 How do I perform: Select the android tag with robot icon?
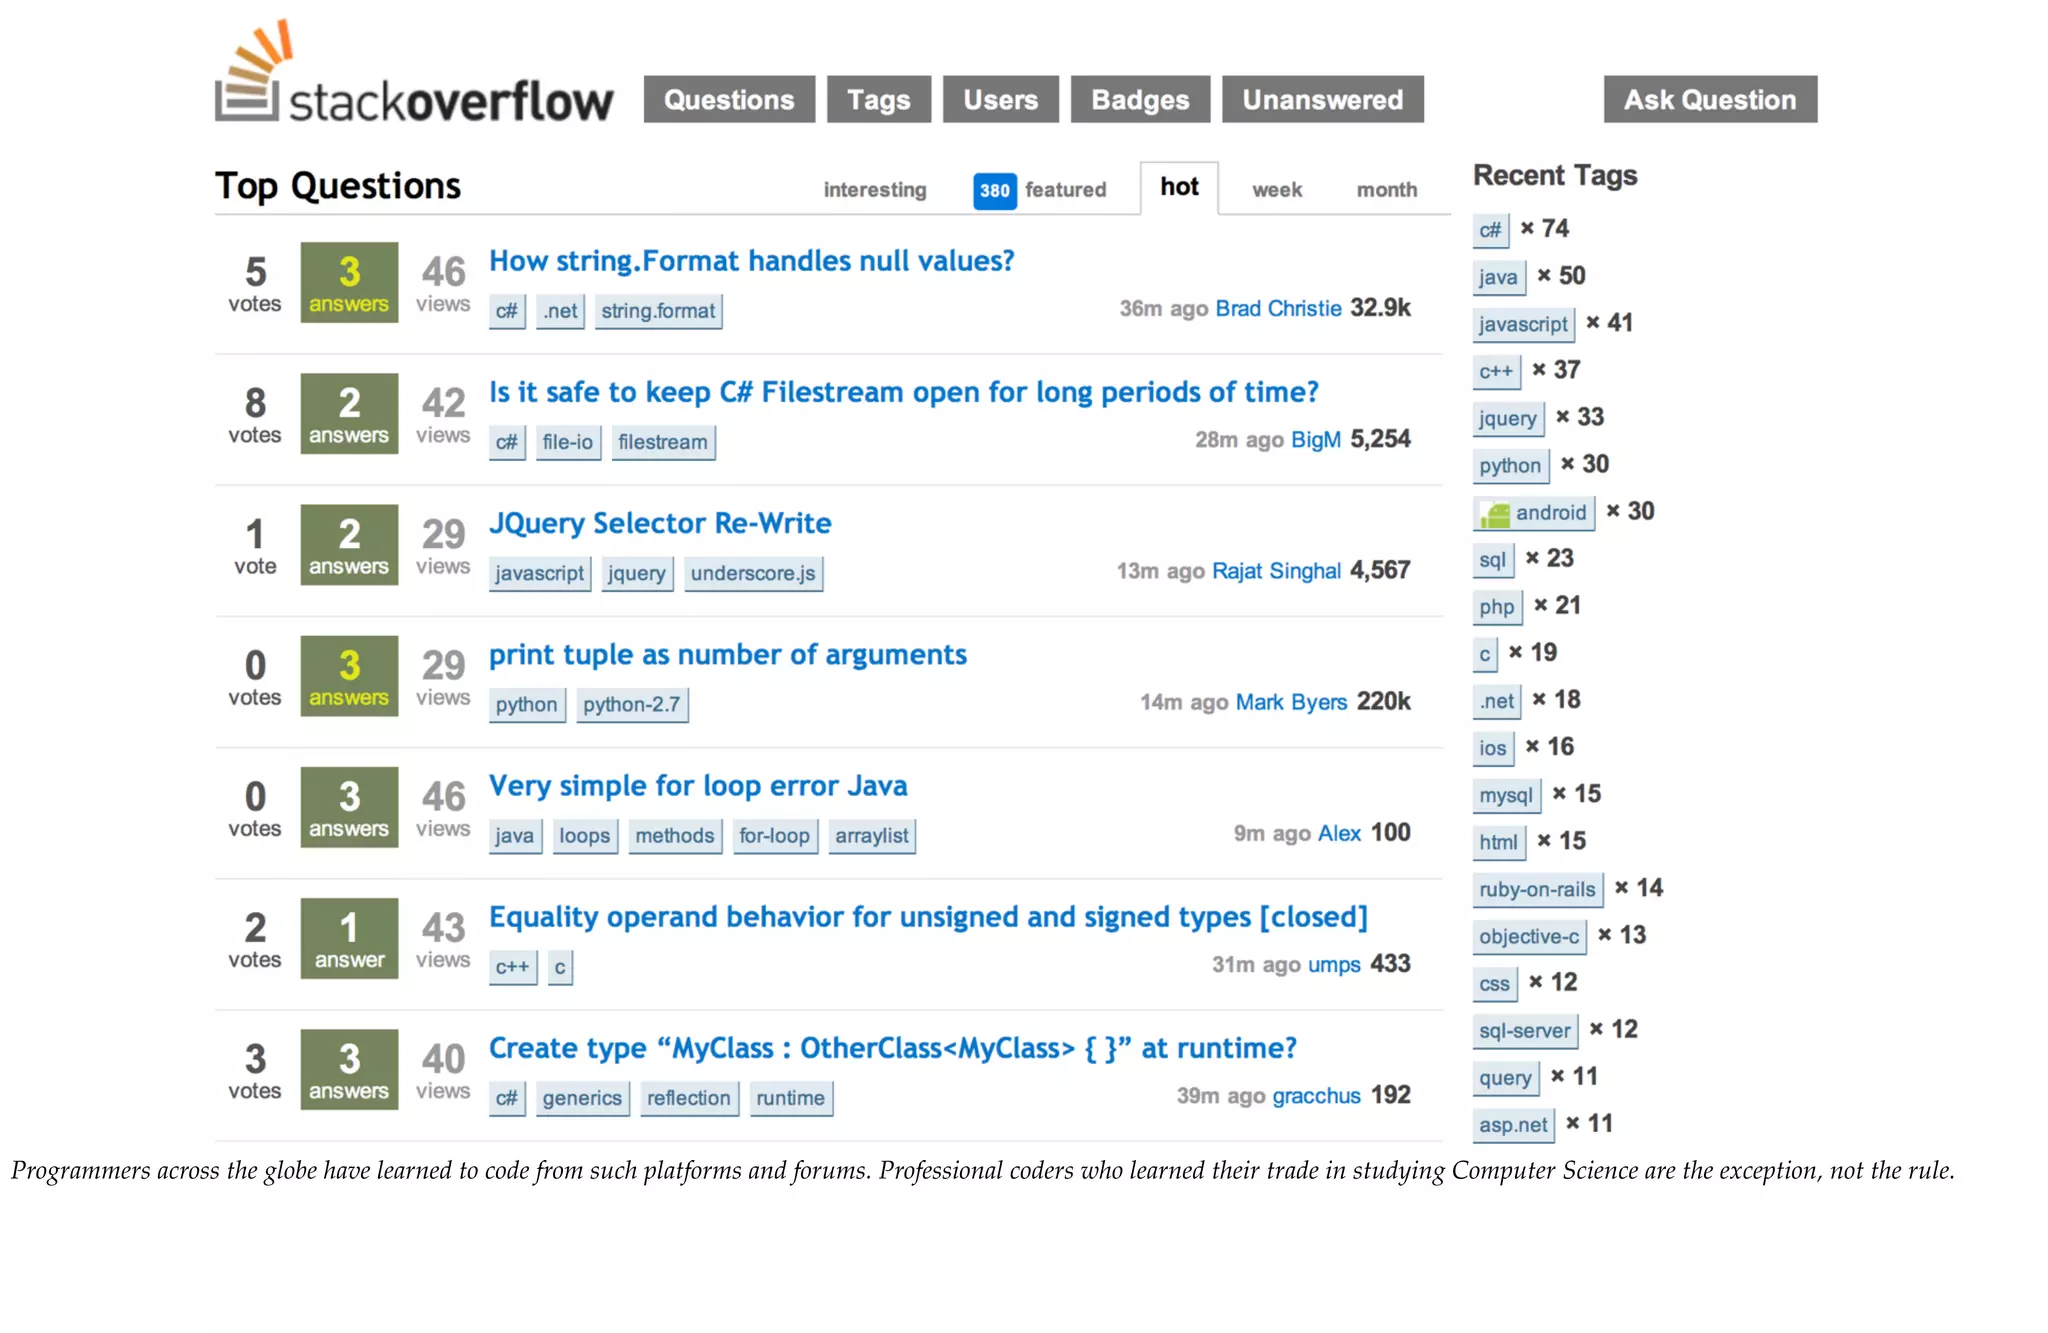click(1535, 513)
